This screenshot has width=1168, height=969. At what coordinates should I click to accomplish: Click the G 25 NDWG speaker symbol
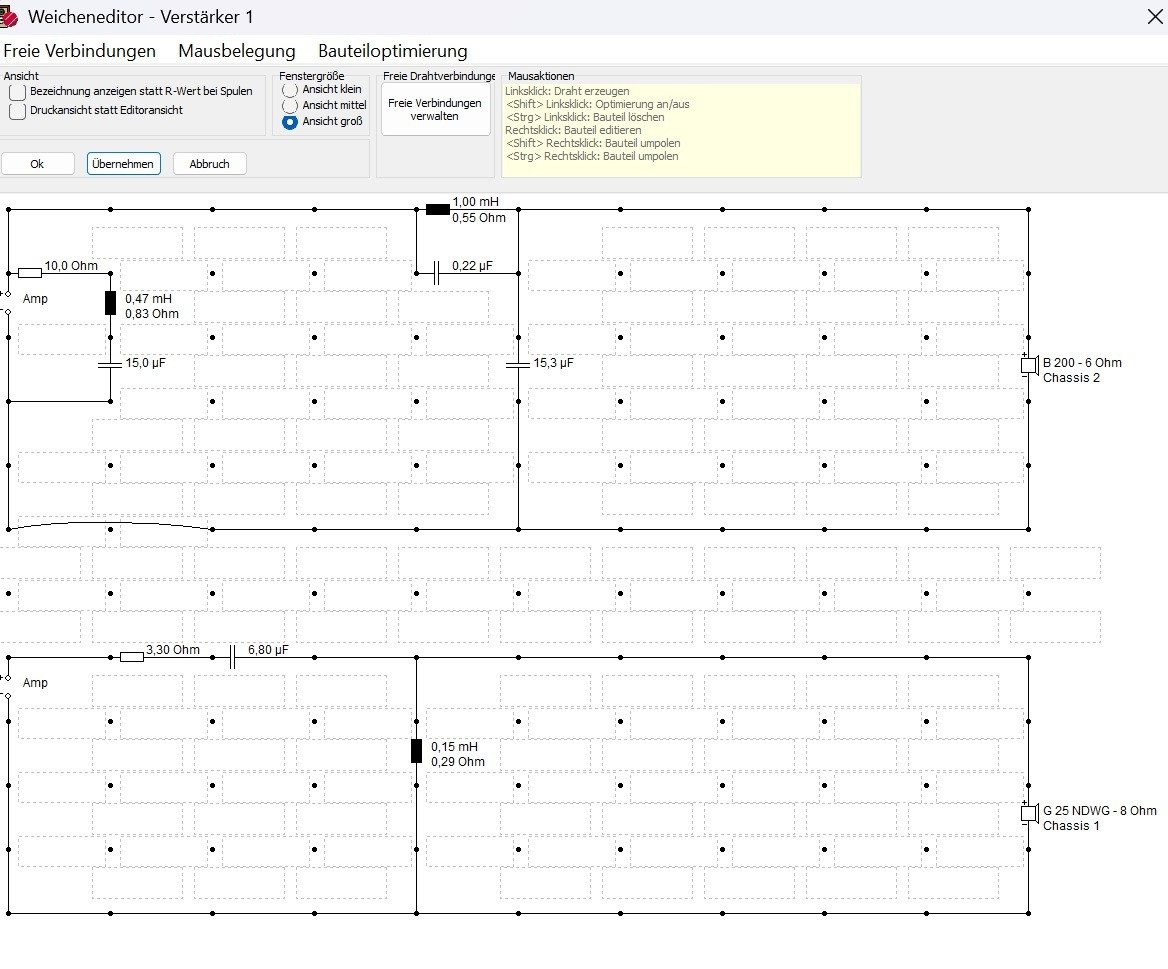pyautogui.click(x=1028, y=813)
